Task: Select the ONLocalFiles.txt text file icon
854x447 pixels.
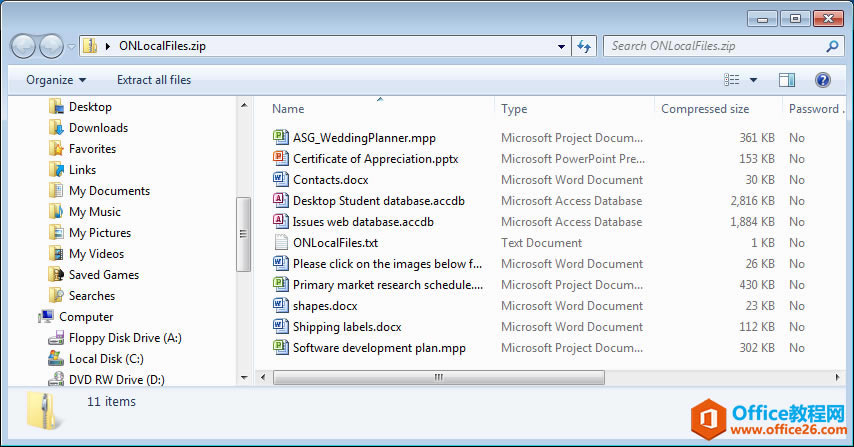Action: (280, 243)
